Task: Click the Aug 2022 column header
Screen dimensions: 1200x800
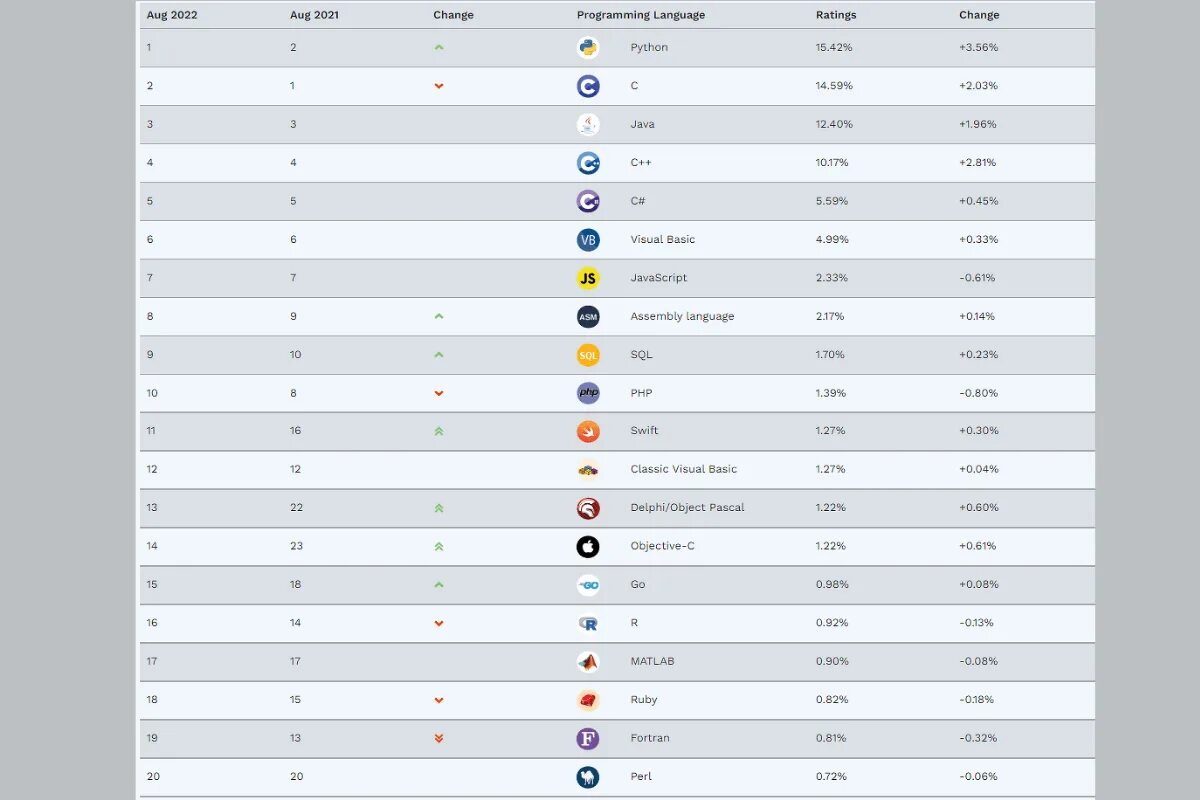Action: 172,15
